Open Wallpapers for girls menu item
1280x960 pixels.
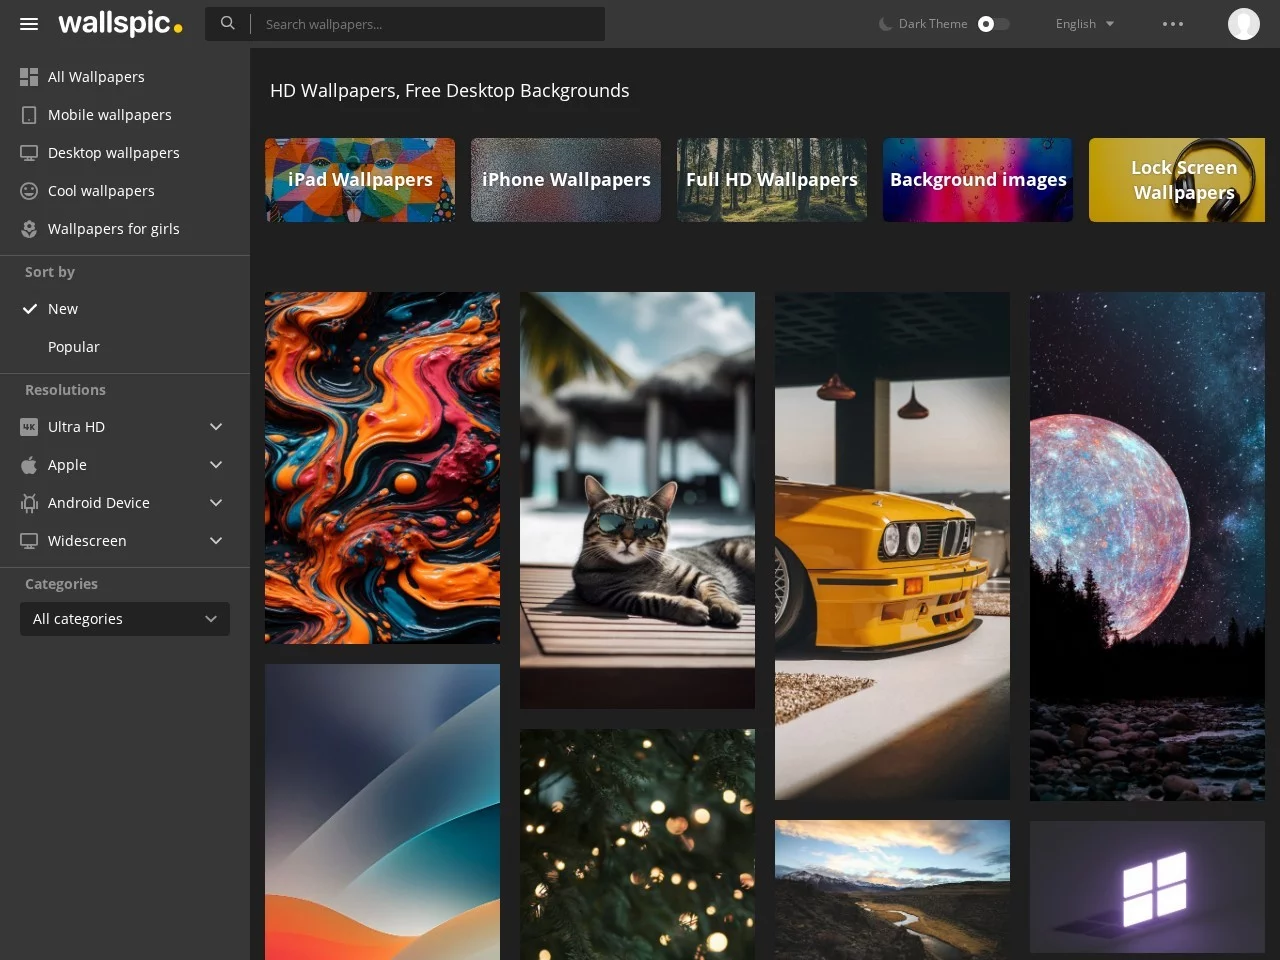click(113, 229)
